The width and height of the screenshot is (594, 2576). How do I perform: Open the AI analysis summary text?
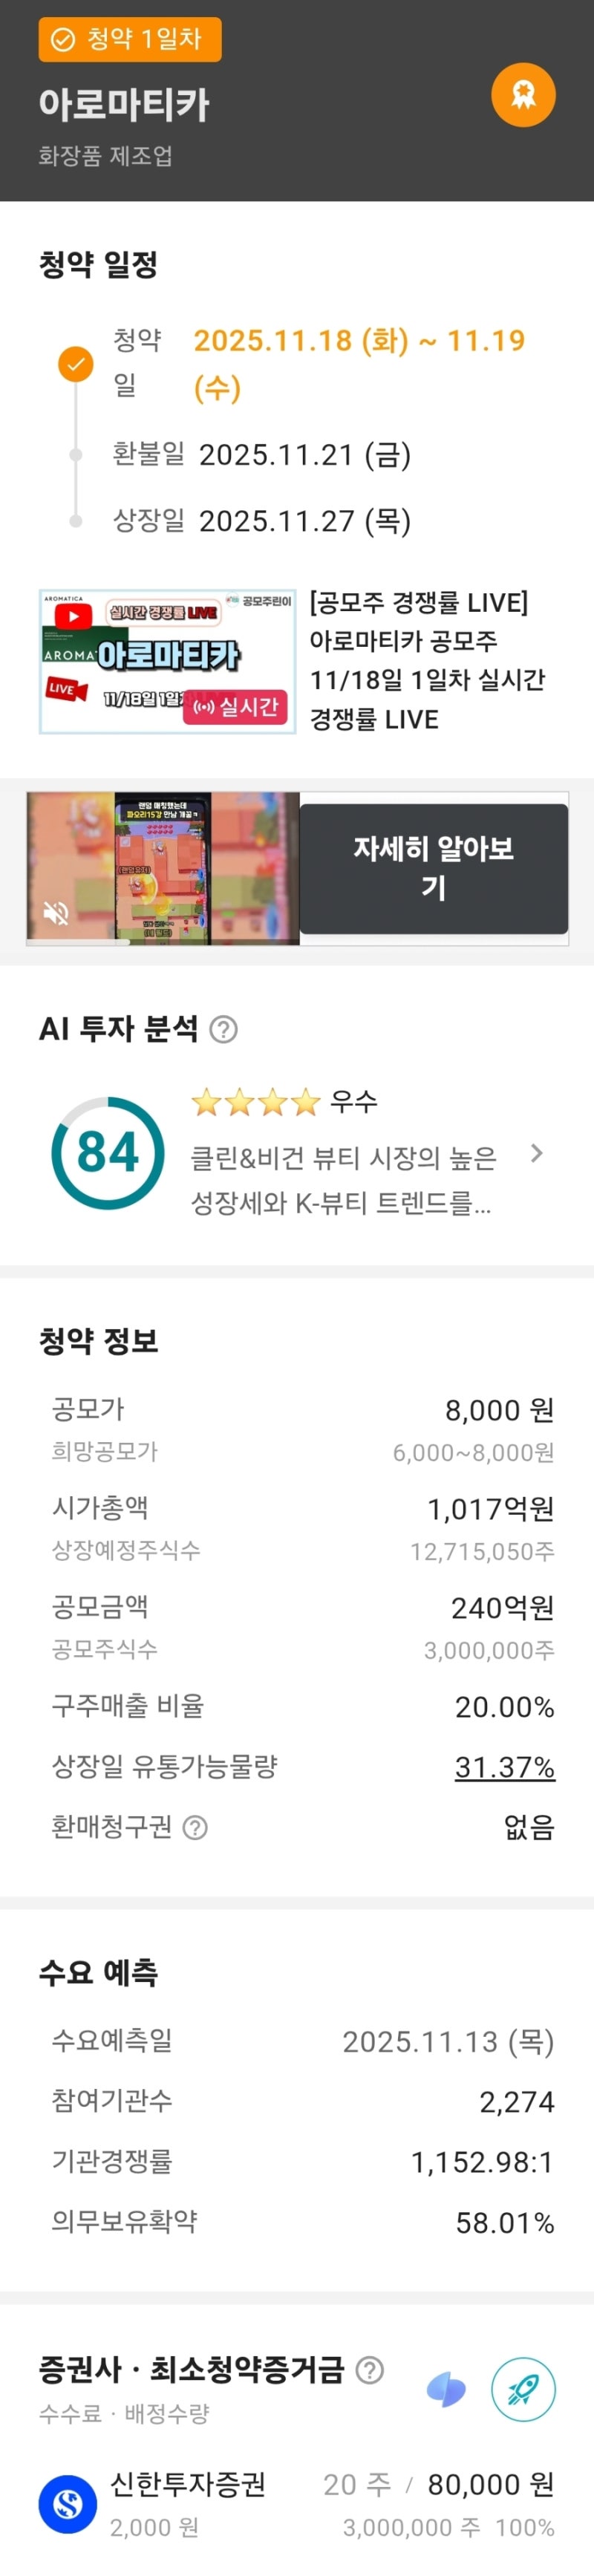343,1179
